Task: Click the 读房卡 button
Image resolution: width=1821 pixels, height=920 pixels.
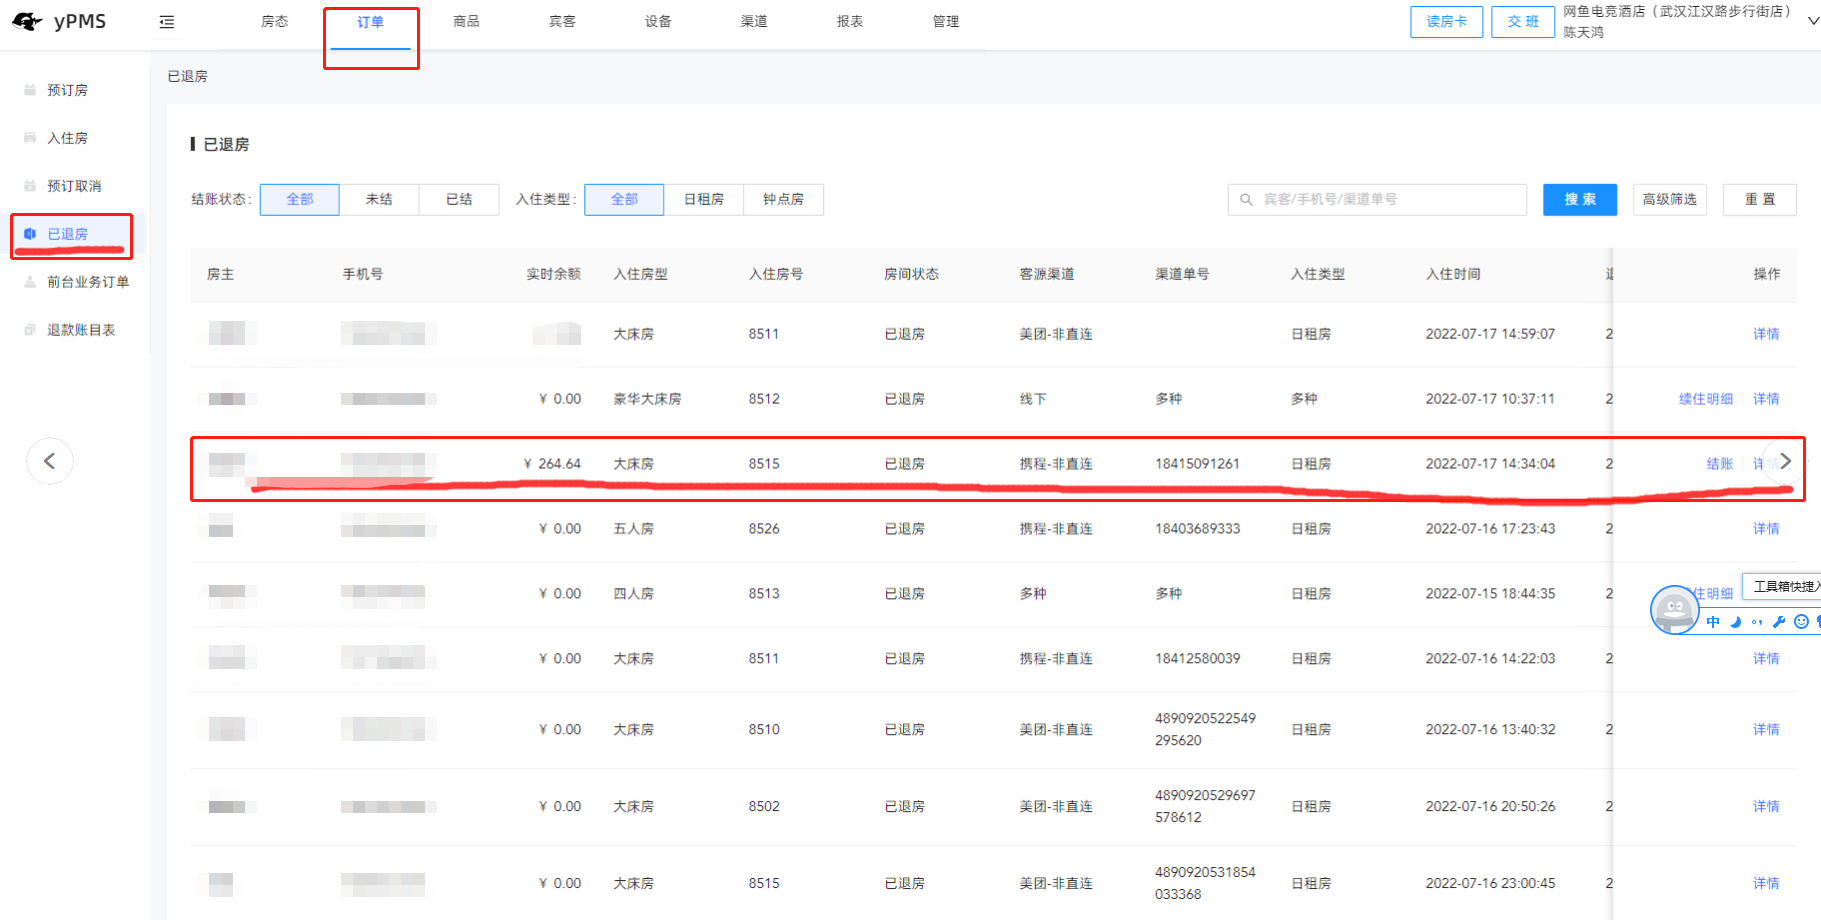Action: [1447, 22]
